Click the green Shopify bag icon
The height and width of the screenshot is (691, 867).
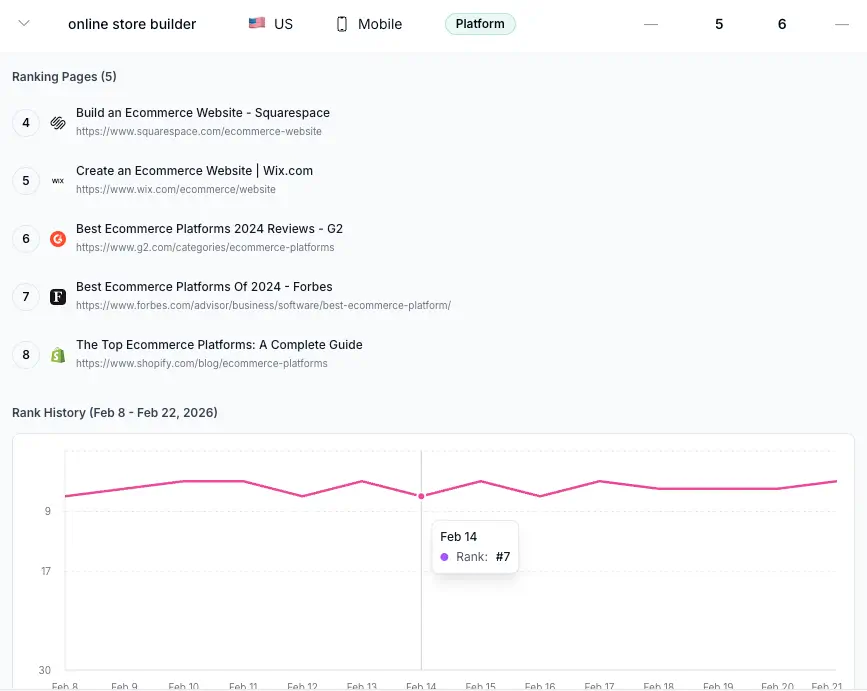(x=57, y=354)
